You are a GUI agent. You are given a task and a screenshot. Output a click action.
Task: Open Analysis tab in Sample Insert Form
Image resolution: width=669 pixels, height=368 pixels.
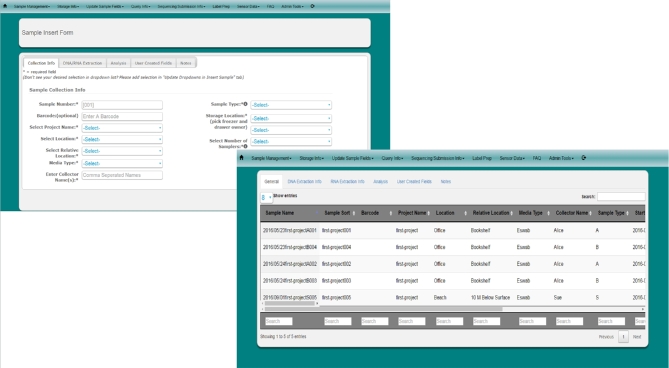click(118, 63)
